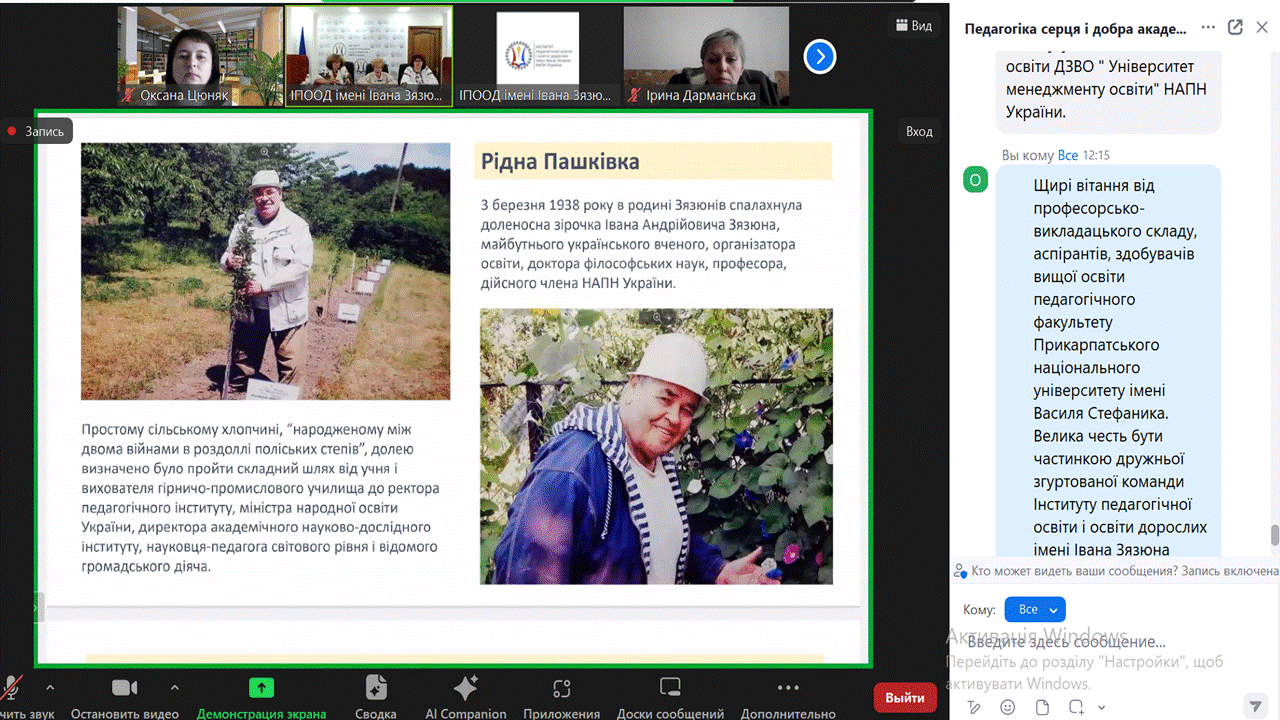This screenshot has width=1280, height=720.
Task: Launch AI Companion from the toolbar
Action: (465, 696)
